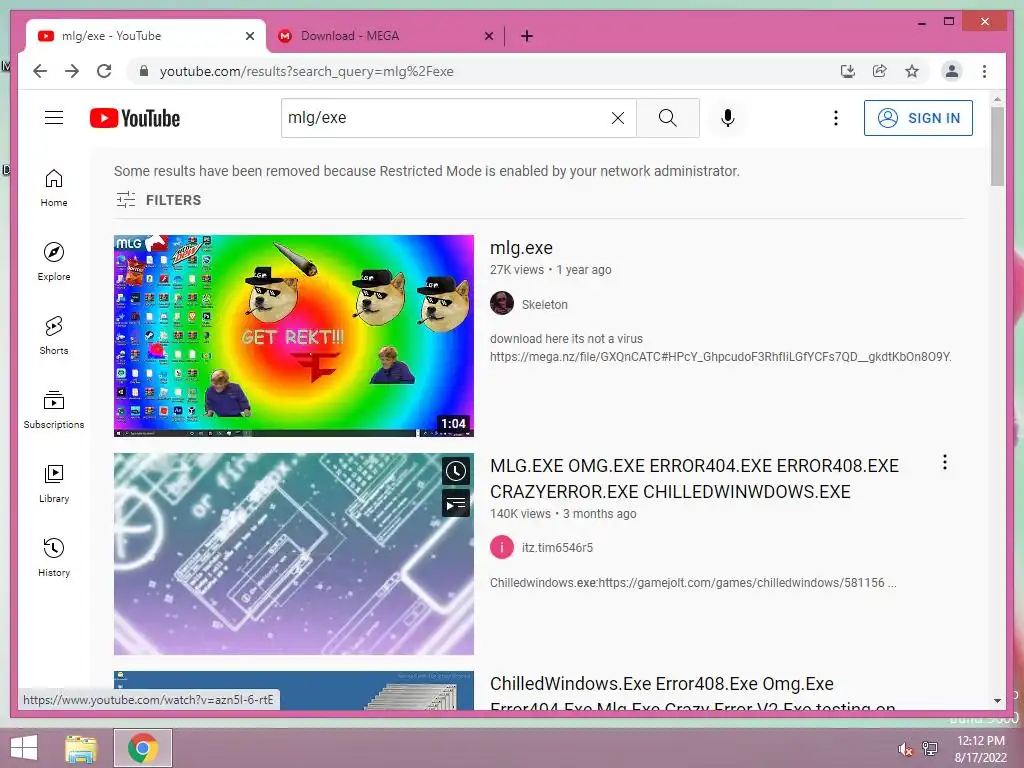Click the Watch later clock on second thumbnail
Screen dimensions: 1024x768
tap(456, 471)
